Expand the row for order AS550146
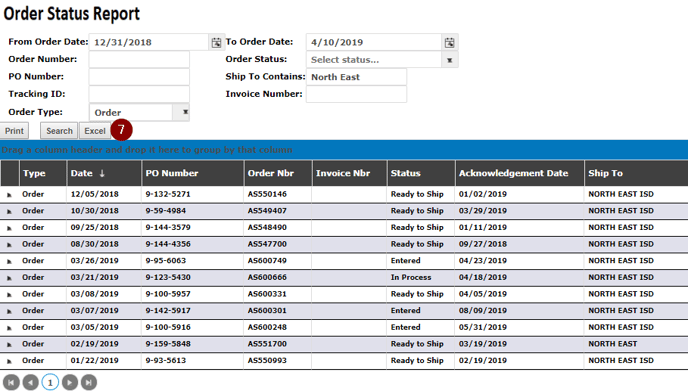 tap(9, 195)
